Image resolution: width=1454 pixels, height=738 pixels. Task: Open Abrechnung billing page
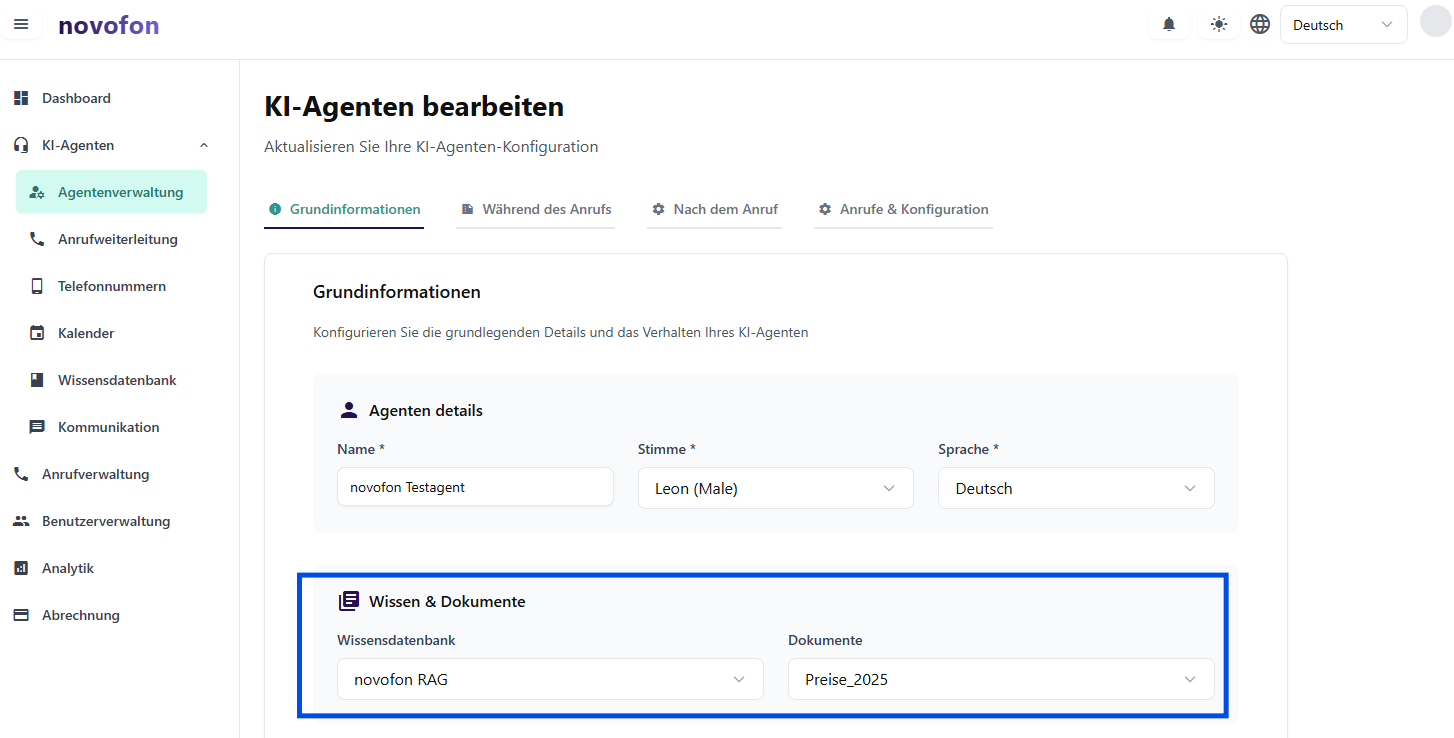80,615
